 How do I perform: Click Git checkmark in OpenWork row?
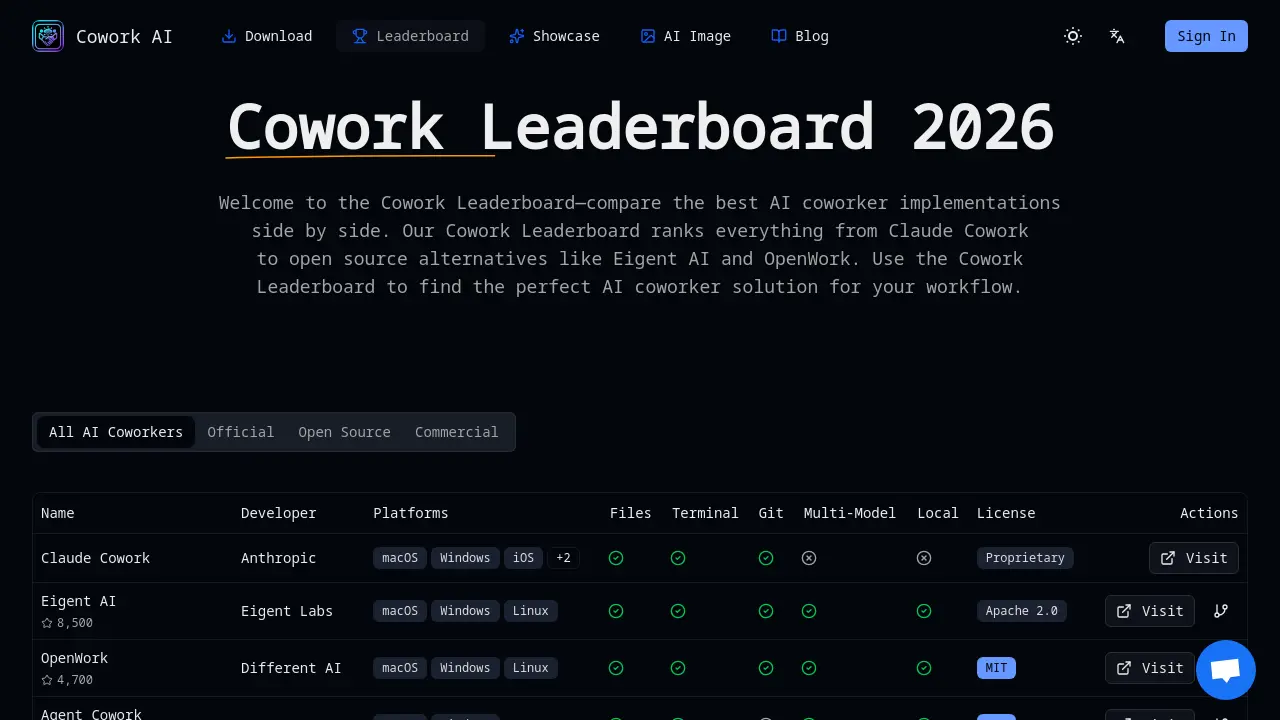coord(766,668)
